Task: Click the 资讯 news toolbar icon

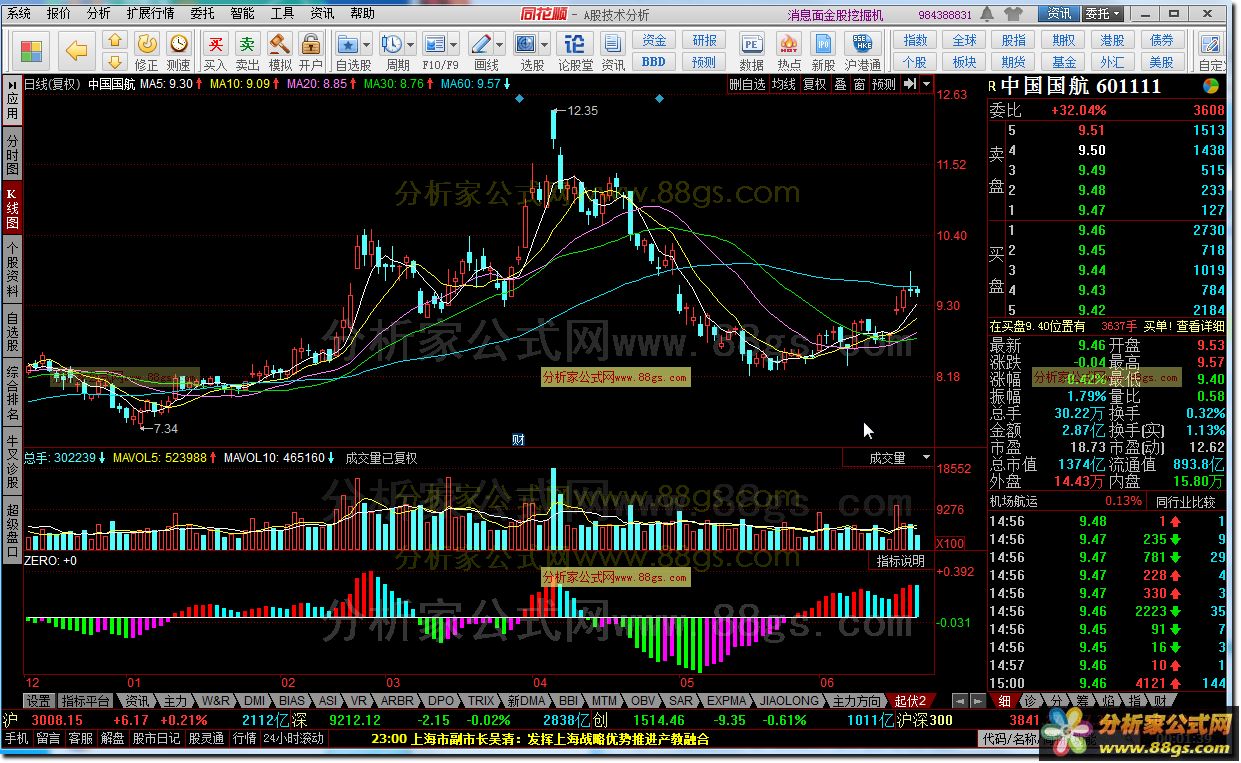Action: pos(613,50)
